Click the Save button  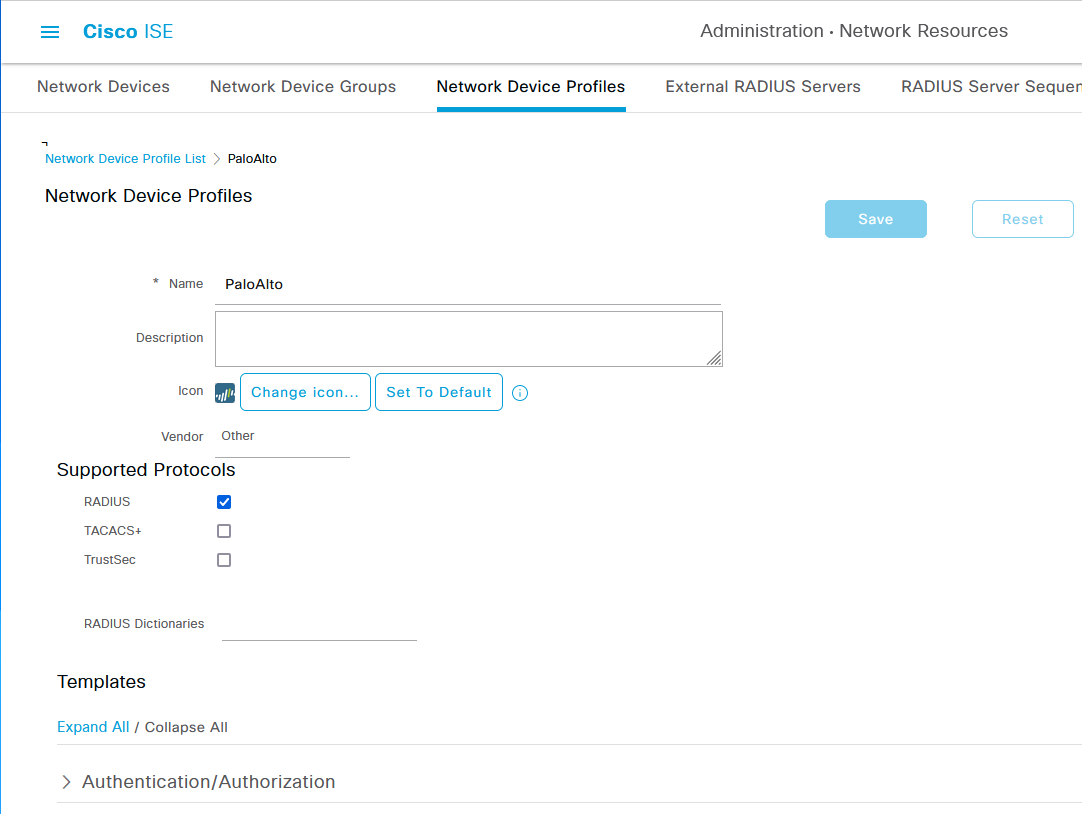(876, 219)
